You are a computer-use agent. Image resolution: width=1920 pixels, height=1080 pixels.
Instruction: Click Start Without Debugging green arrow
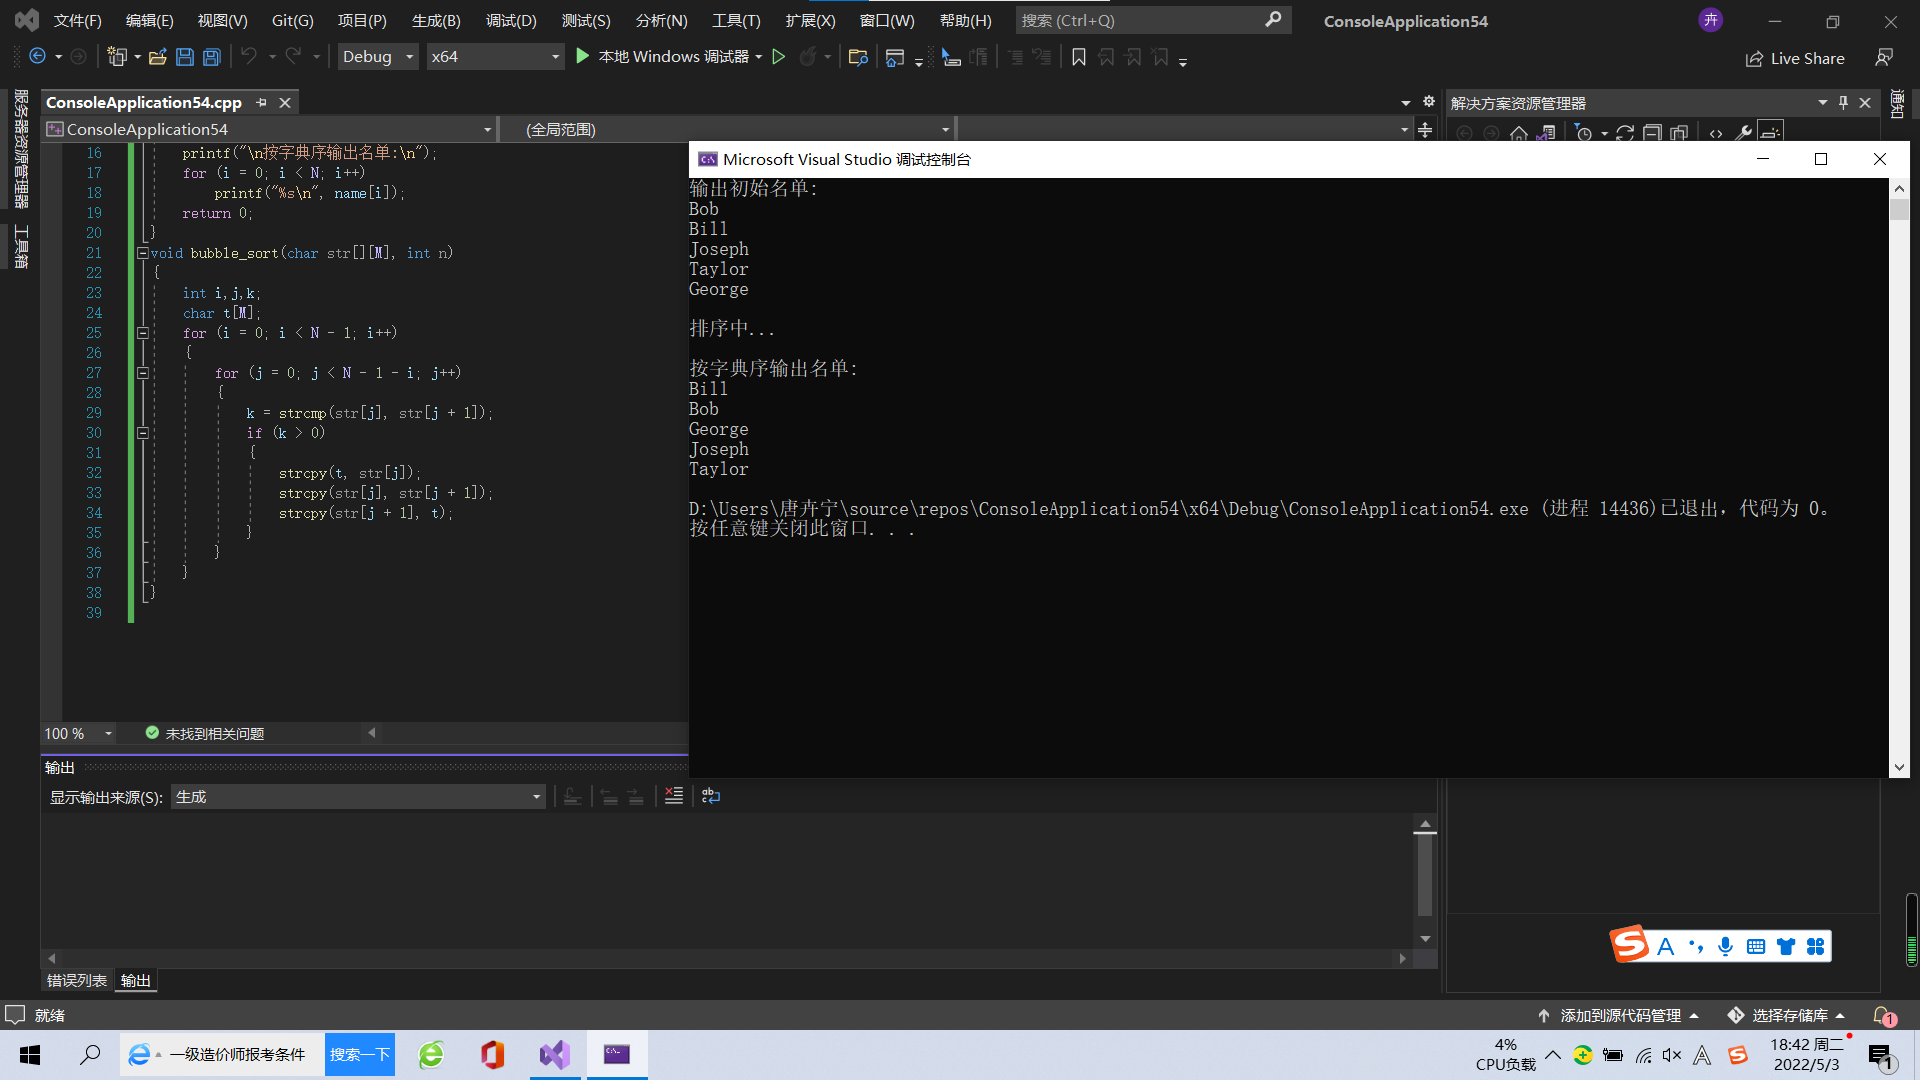(x=779, y=57)
